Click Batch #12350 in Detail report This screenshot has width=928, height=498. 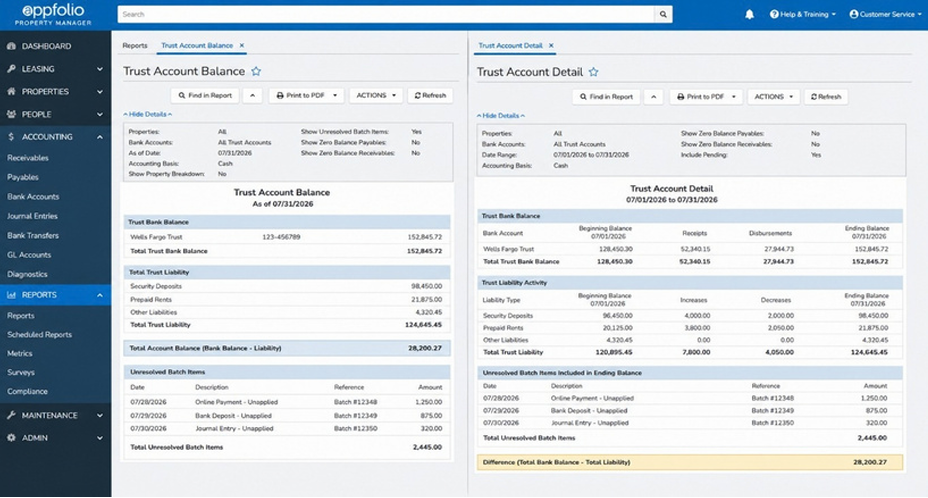pyautogui.click(x=773, y=423)
